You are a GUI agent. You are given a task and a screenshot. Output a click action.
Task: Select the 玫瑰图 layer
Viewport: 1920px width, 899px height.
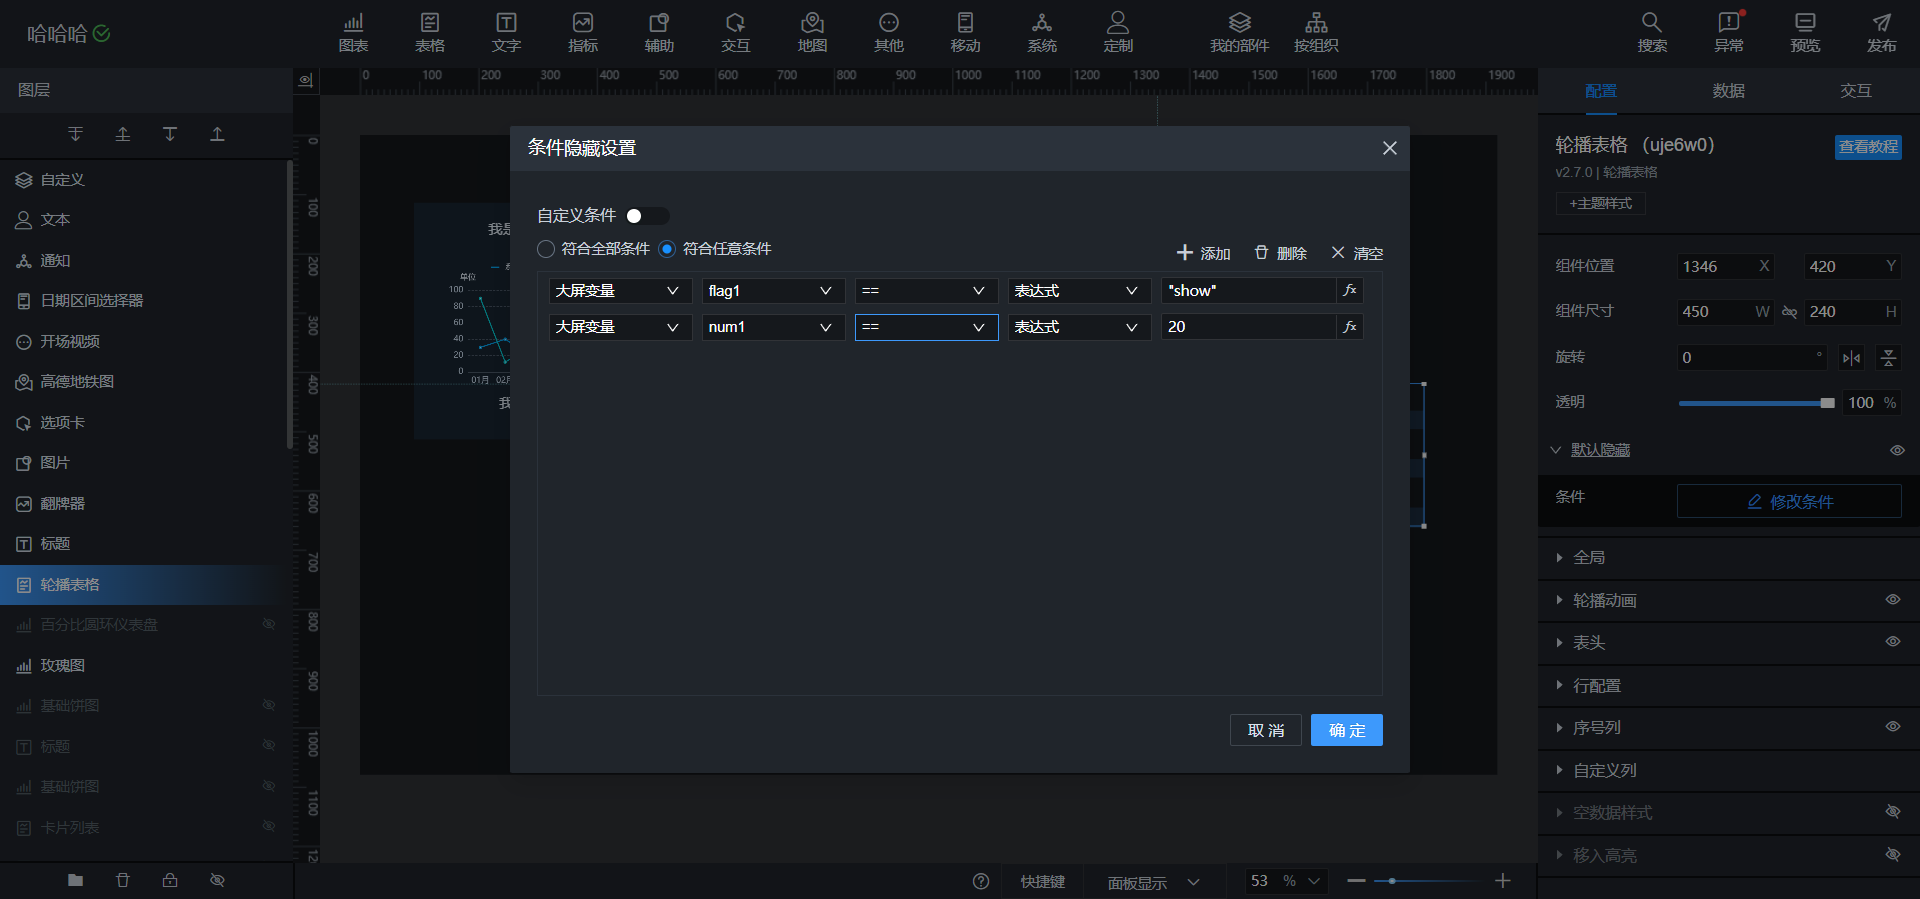146,666
